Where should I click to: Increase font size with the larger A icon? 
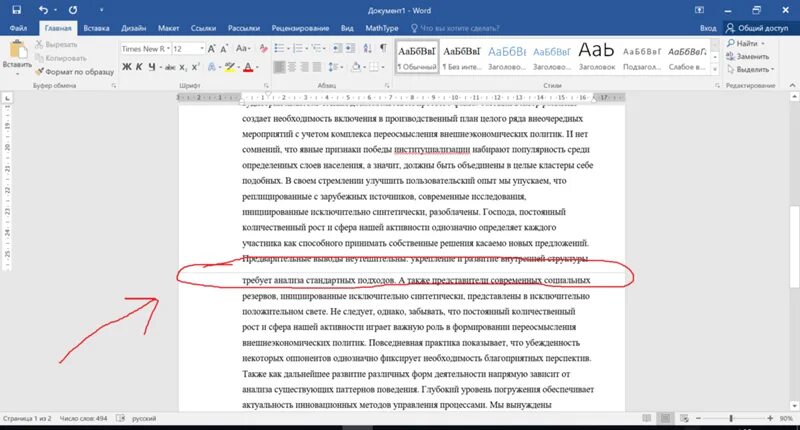click(x=211, y=48)
